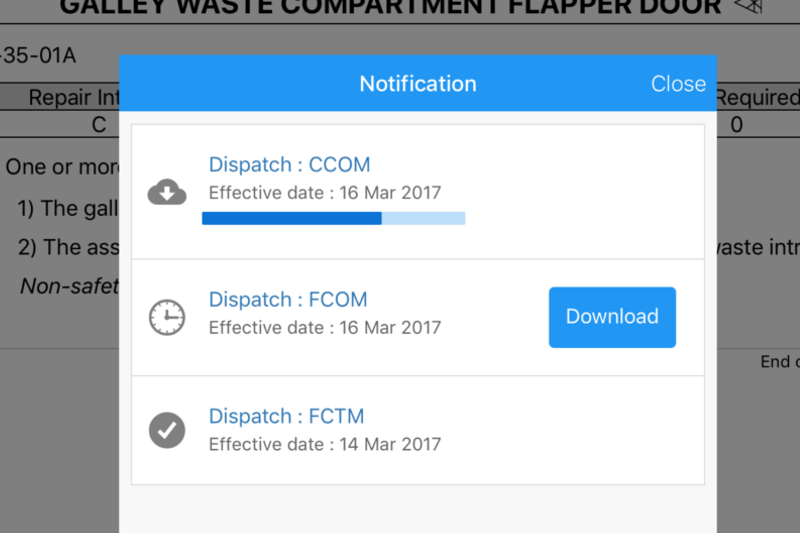Open the Dispatch : FCTM link
Viewport: 800px width, 533px height.
(x=286, y=416)
